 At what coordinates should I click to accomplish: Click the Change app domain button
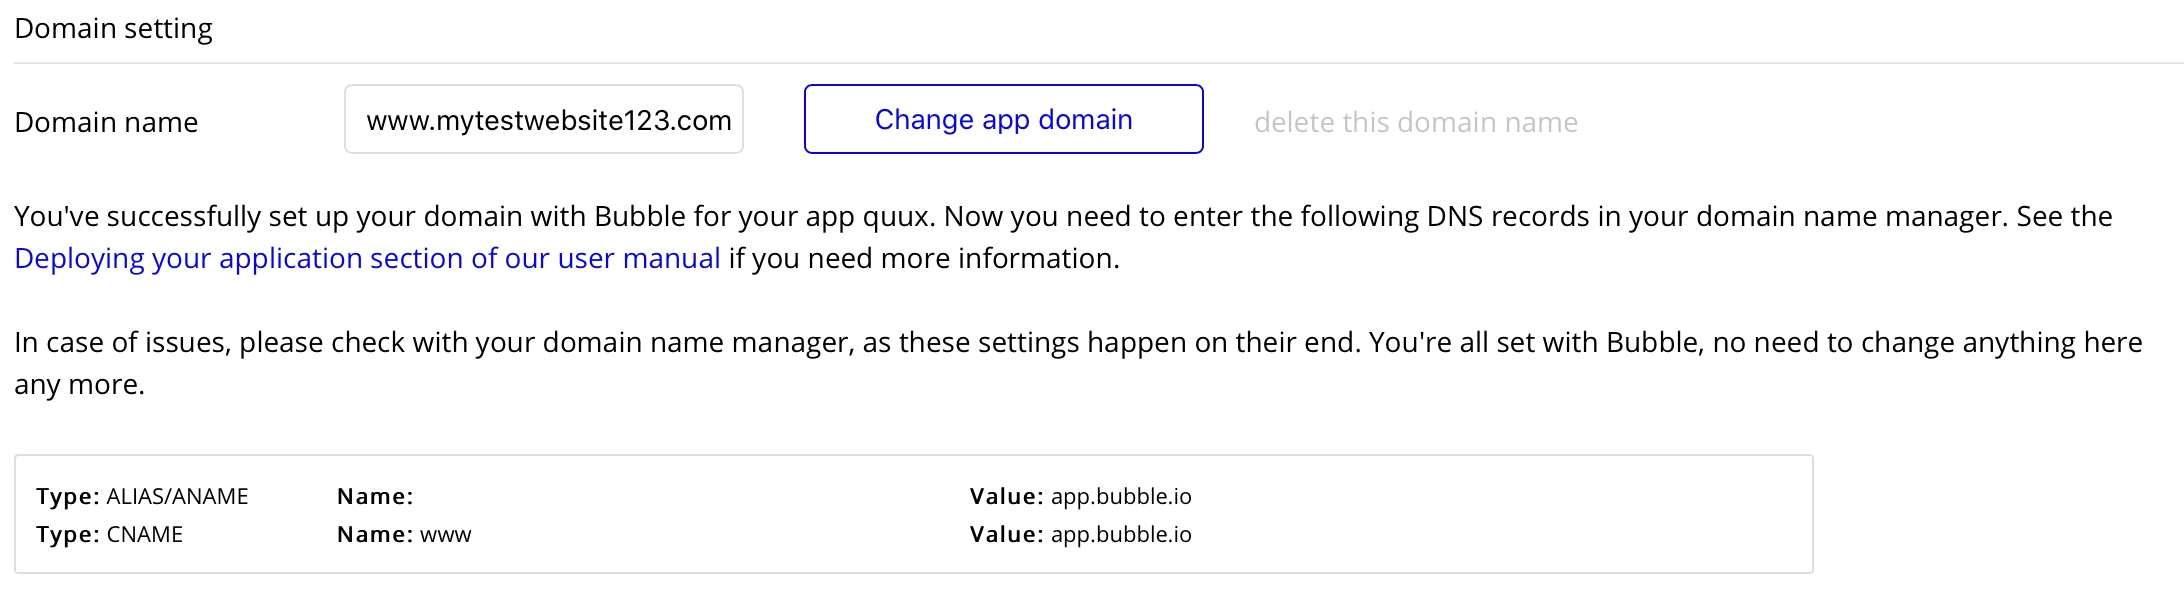(x=1003, y=119)
